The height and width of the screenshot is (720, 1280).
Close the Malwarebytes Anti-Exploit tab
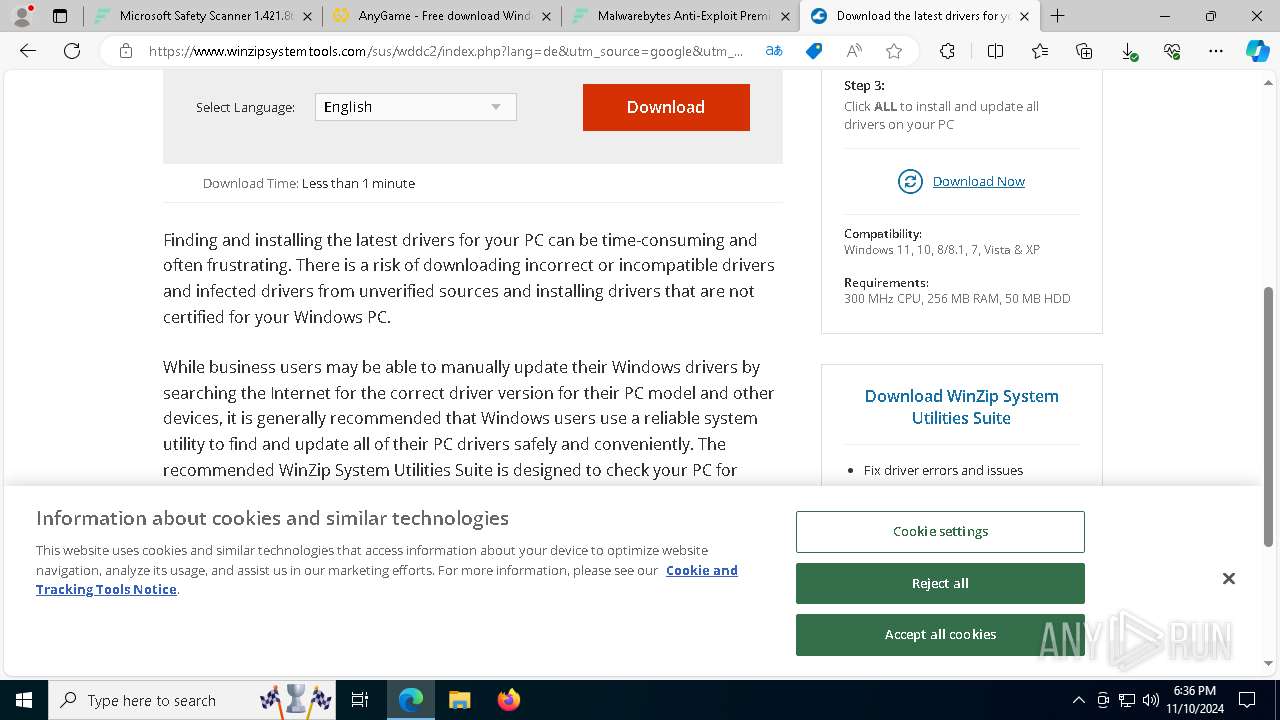785,16
